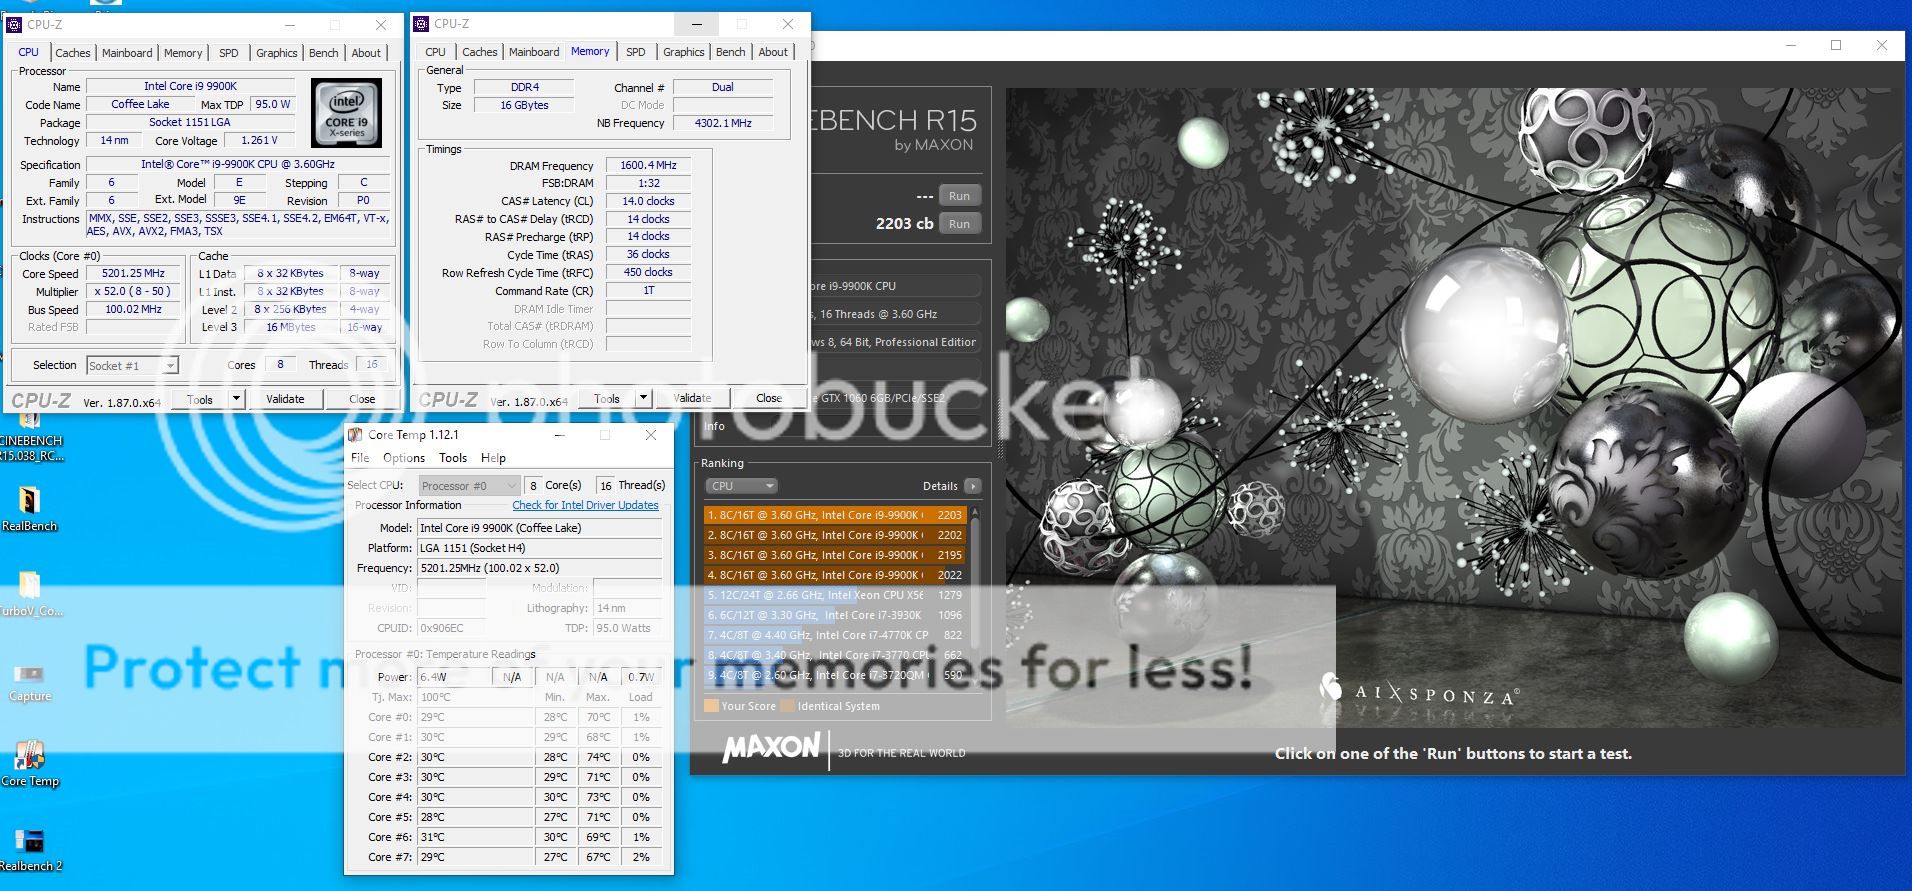Click the Memory CPU-Z window title icon
This screenshot has width=1912, height=891.
point(421,23)
